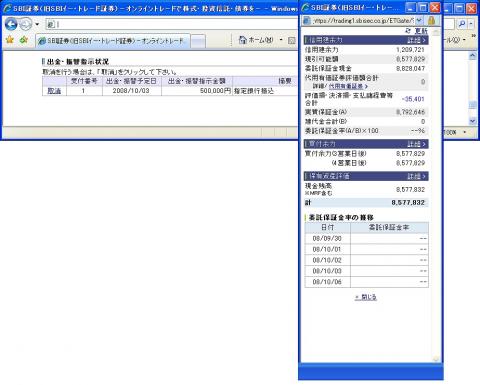Click 更新 refresh link in popup

coord(421,31)
